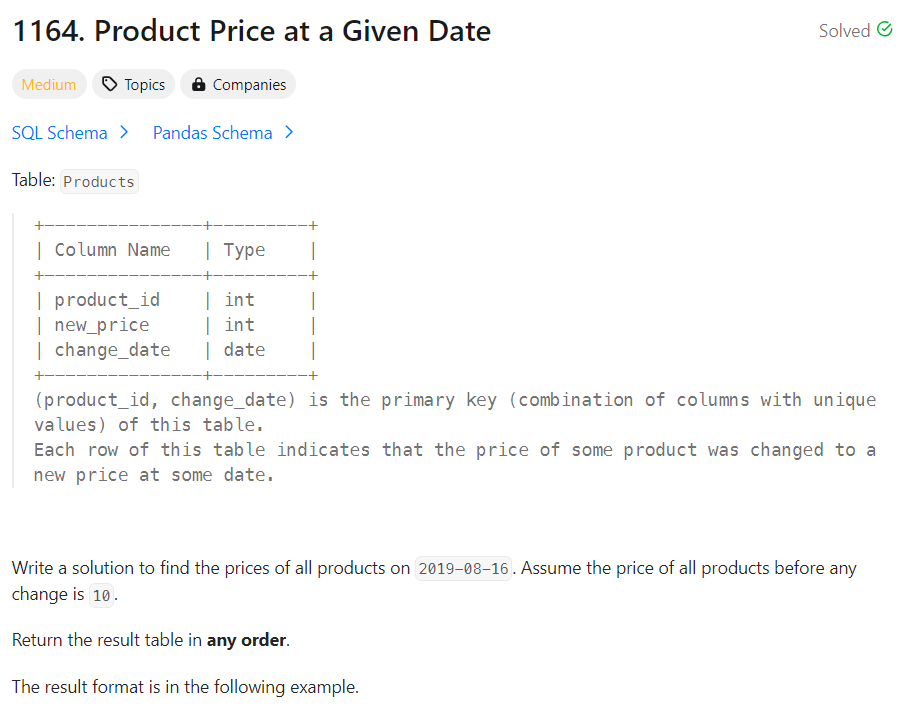The image size is (910, 728).
Task: Click the Medium difficulty badge
Action: click(49, 85)
